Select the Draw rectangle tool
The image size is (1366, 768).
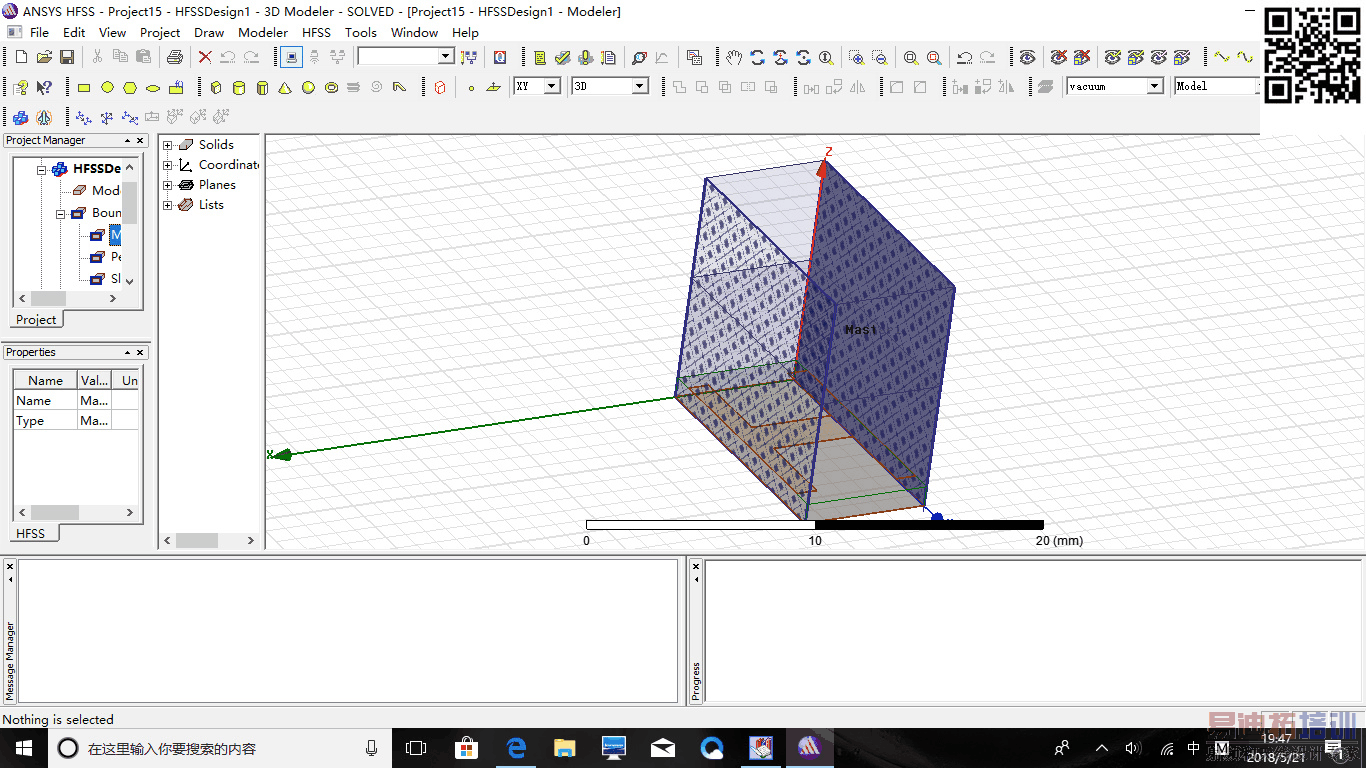(x=84, y=88)
